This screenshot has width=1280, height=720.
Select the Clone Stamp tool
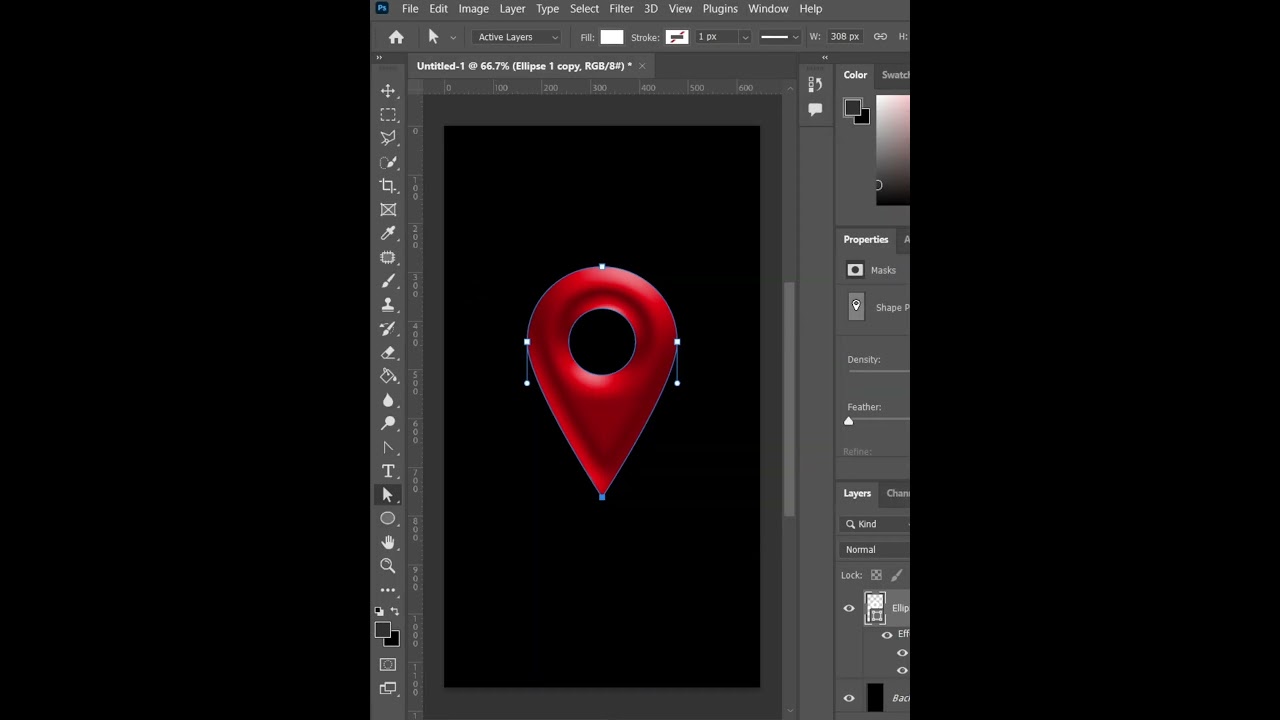388,305
